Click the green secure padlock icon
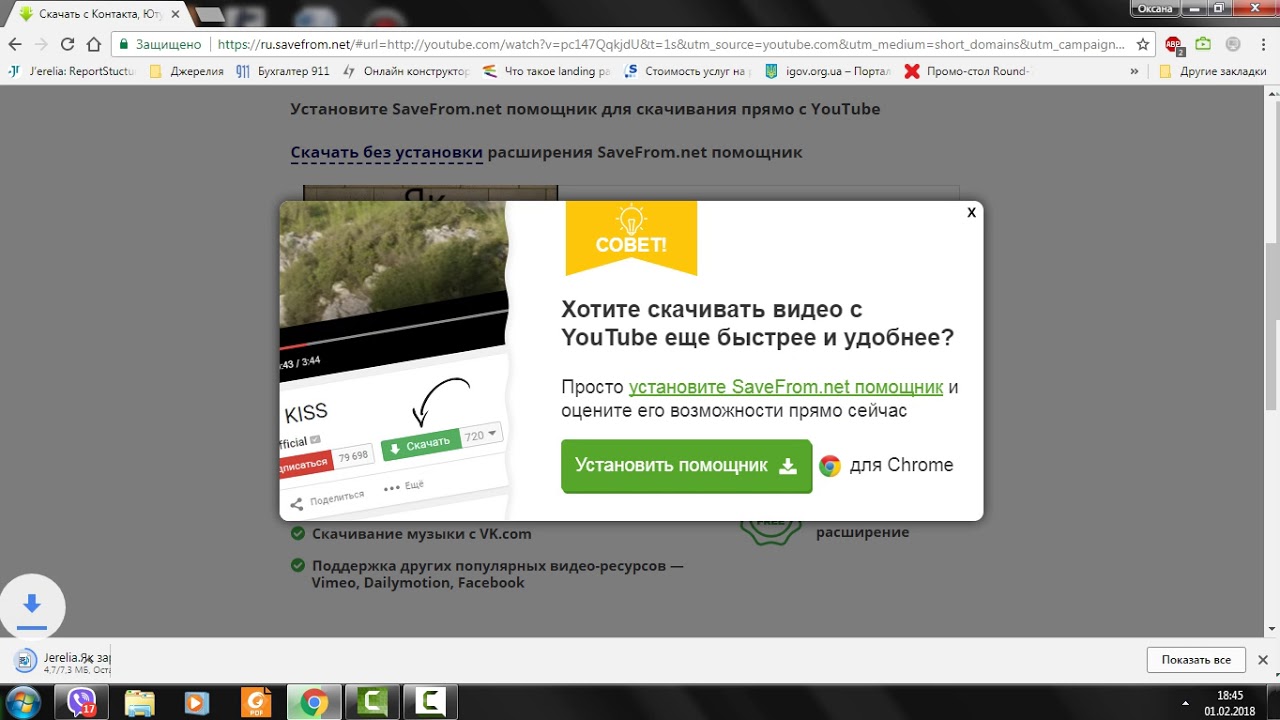Image resolution: width=1280 pixels, height=720 pixels. tap(123, 44)
